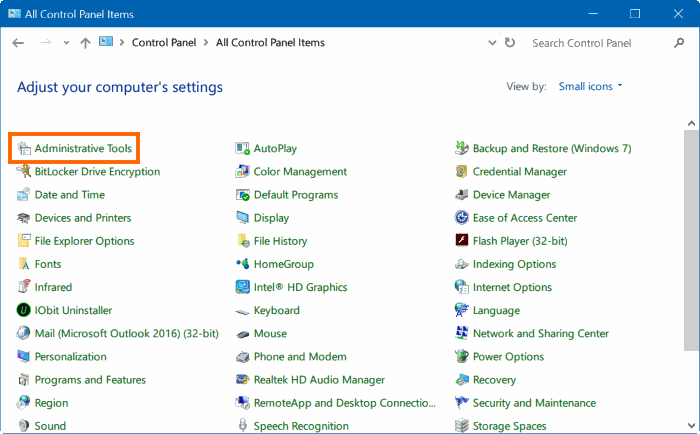Screen dimensions: 700x434
Task: Open Date and Time icon
Action: (24, 195)
